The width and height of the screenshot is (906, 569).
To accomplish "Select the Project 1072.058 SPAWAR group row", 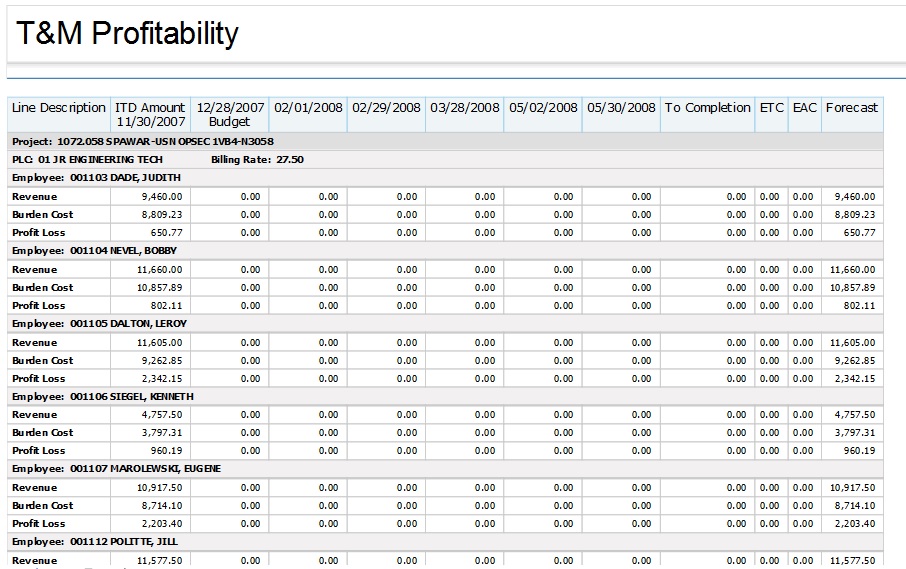I will (x=143, y=142).
